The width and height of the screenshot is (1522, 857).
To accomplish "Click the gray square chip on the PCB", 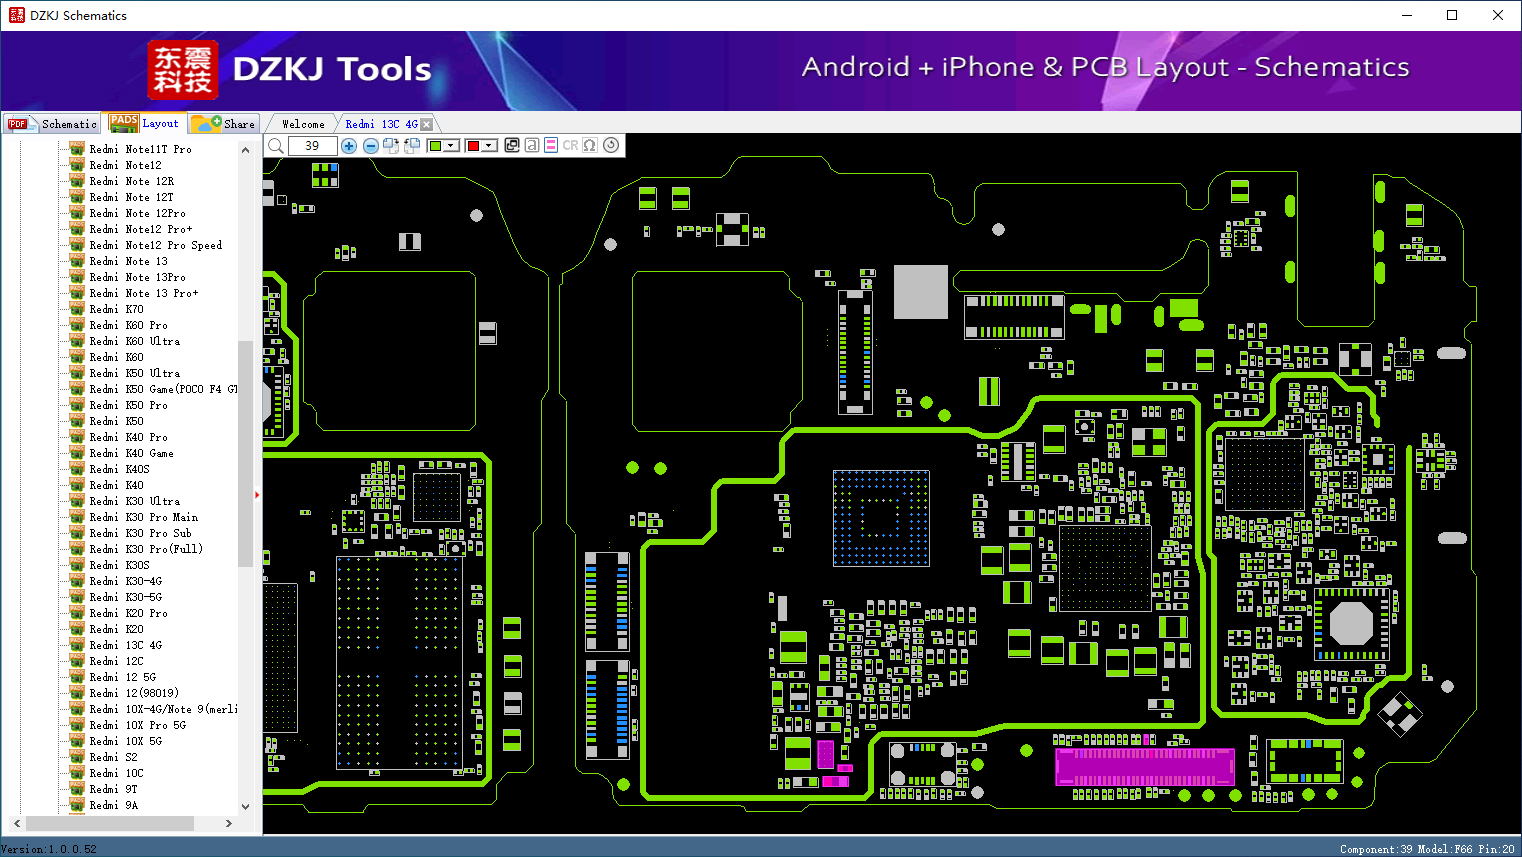I will [x=920, y=292].
